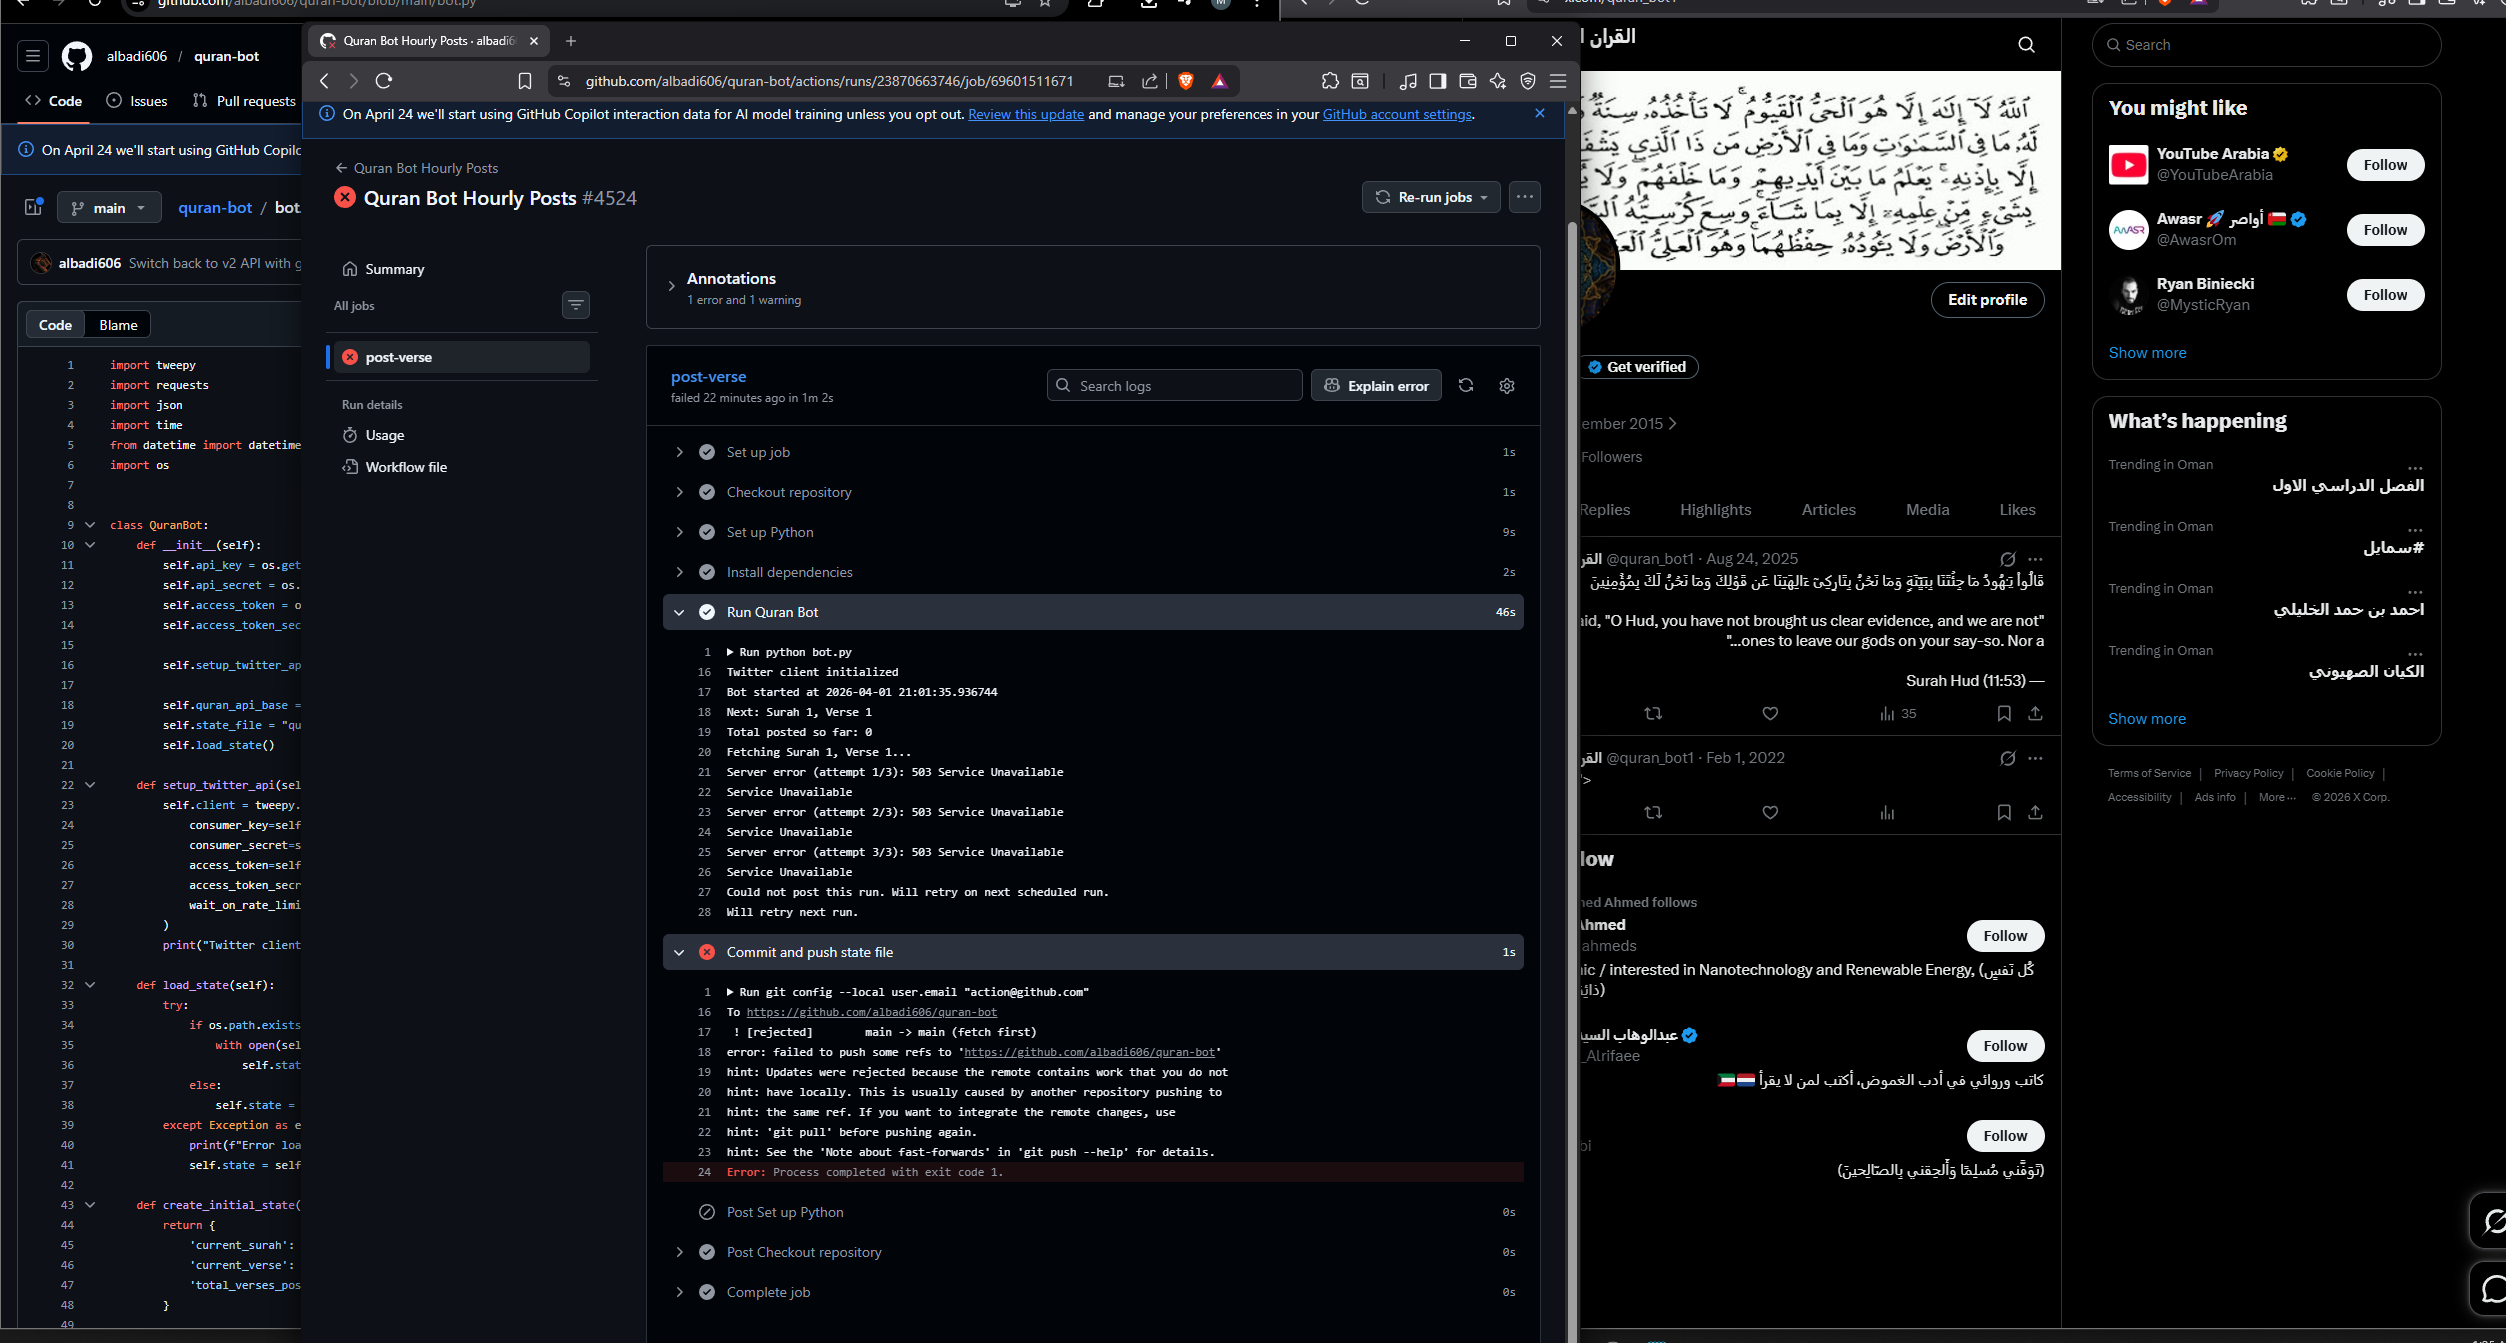Click into the Search logs field
The image size is (2506, 1343).
click(x=1175, y=386)
